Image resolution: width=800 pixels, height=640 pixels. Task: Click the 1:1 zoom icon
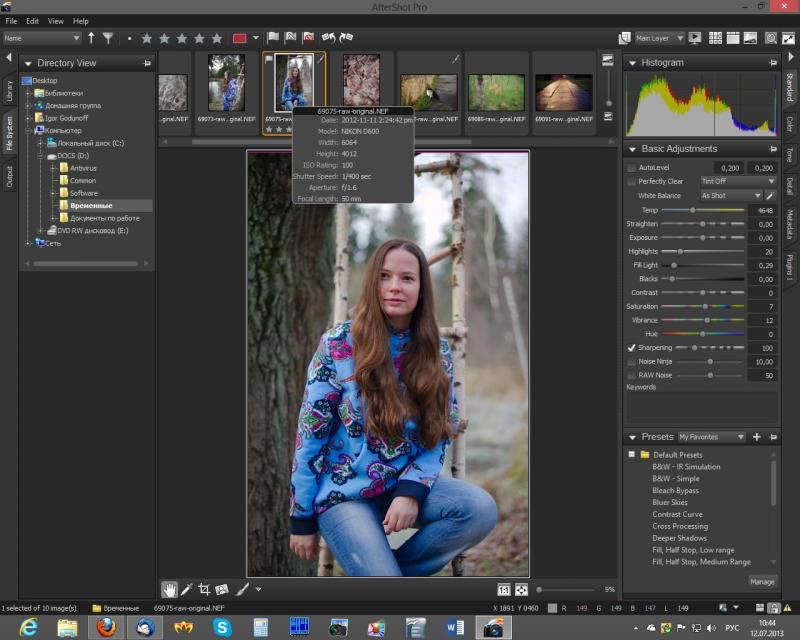(x=504, y=590)
